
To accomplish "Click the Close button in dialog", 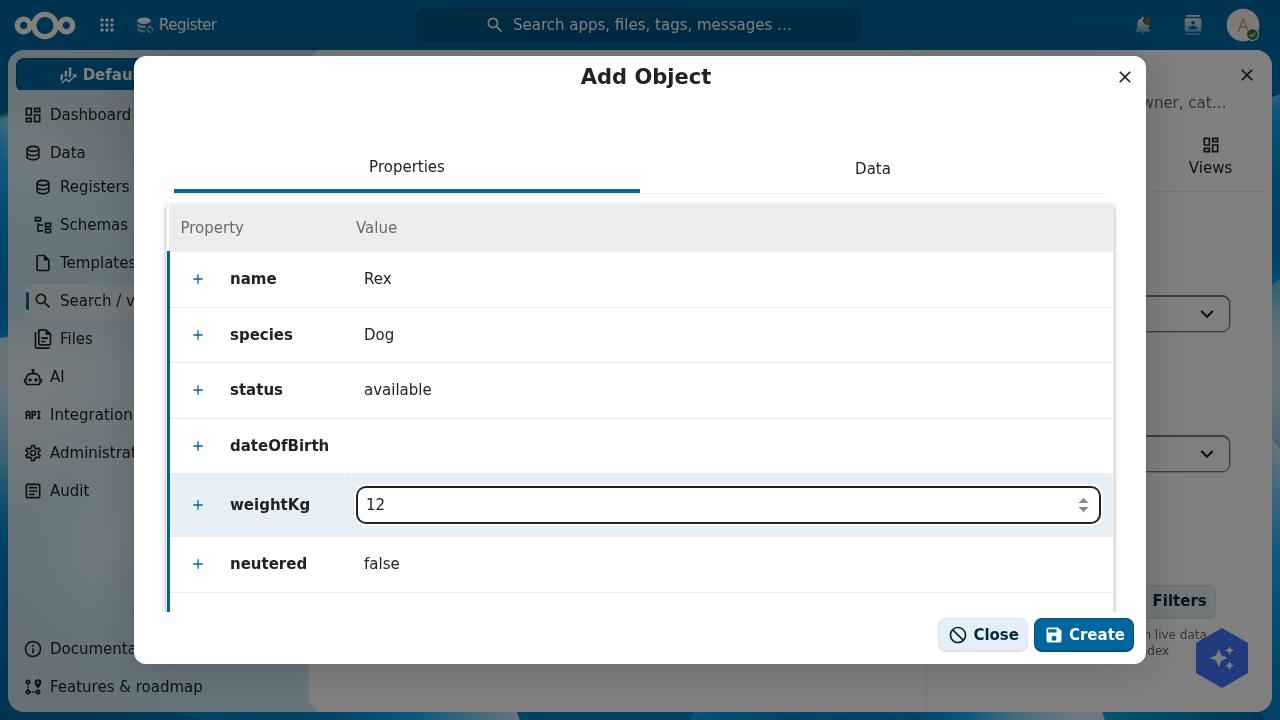I will (983, 635).
